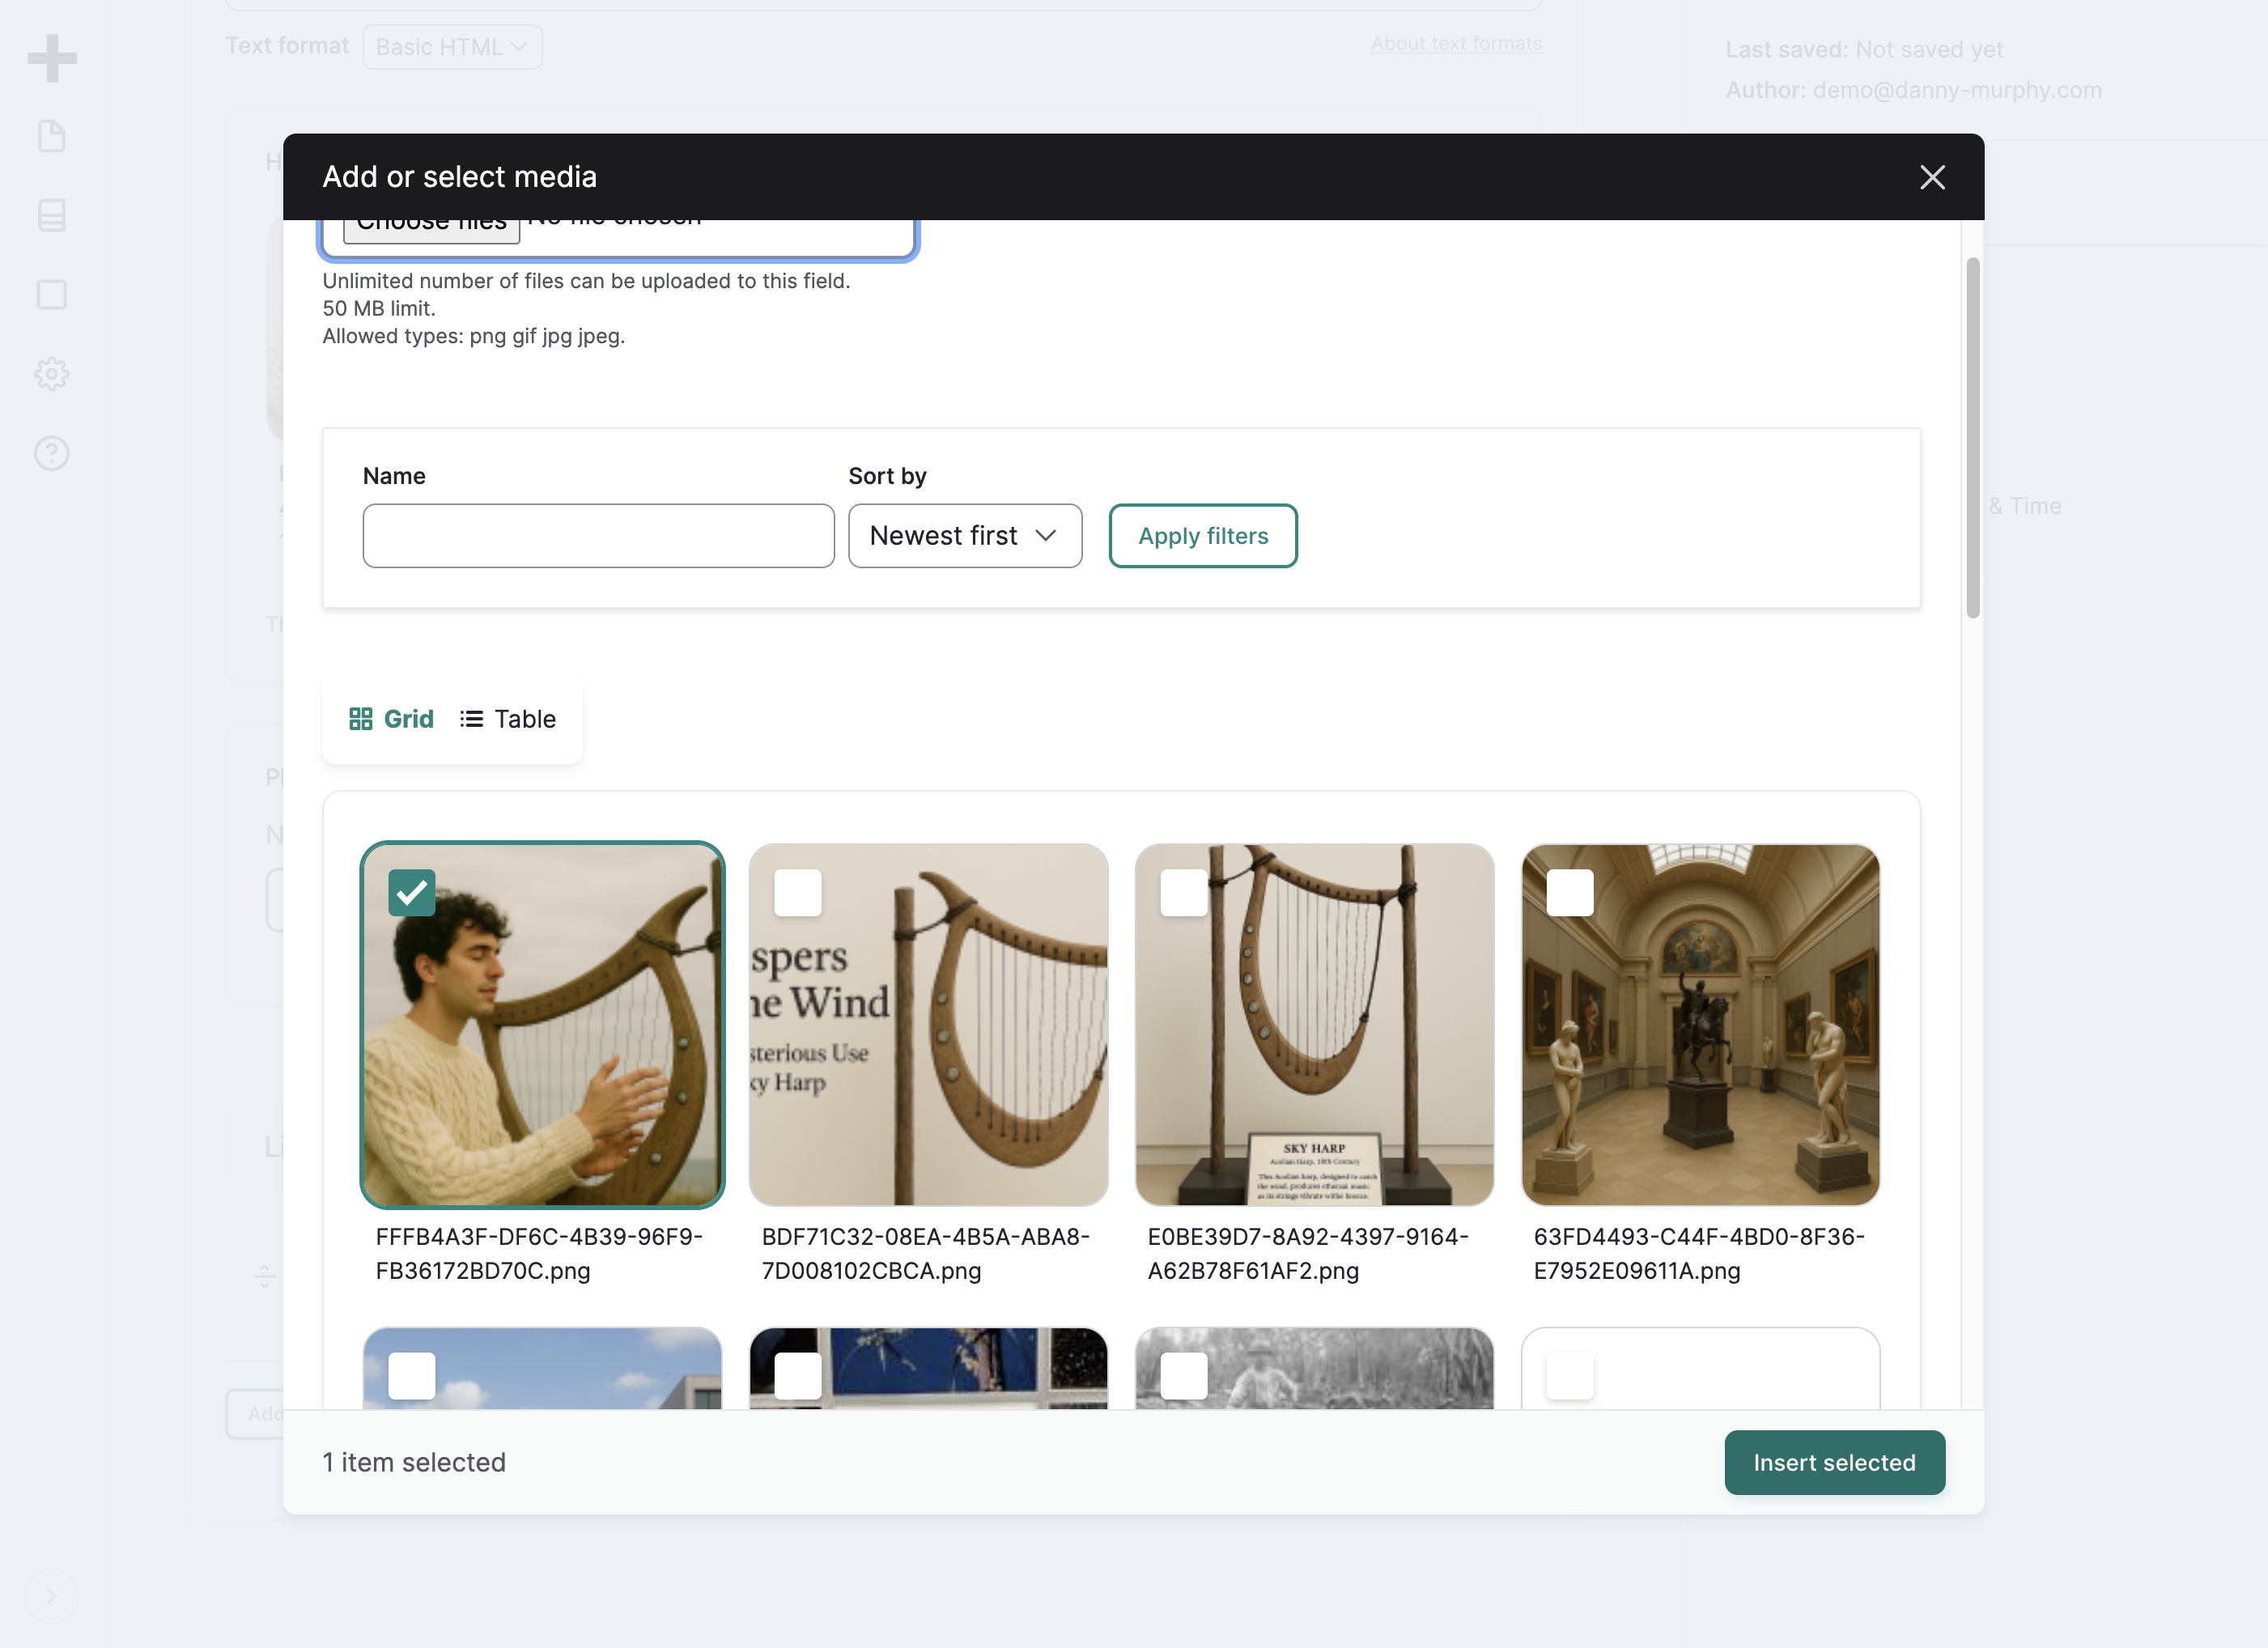This screenshot has height=1648, width=2268.
Task: Open the settings gear icon in sidebar
Action: [x=52, y=374]
